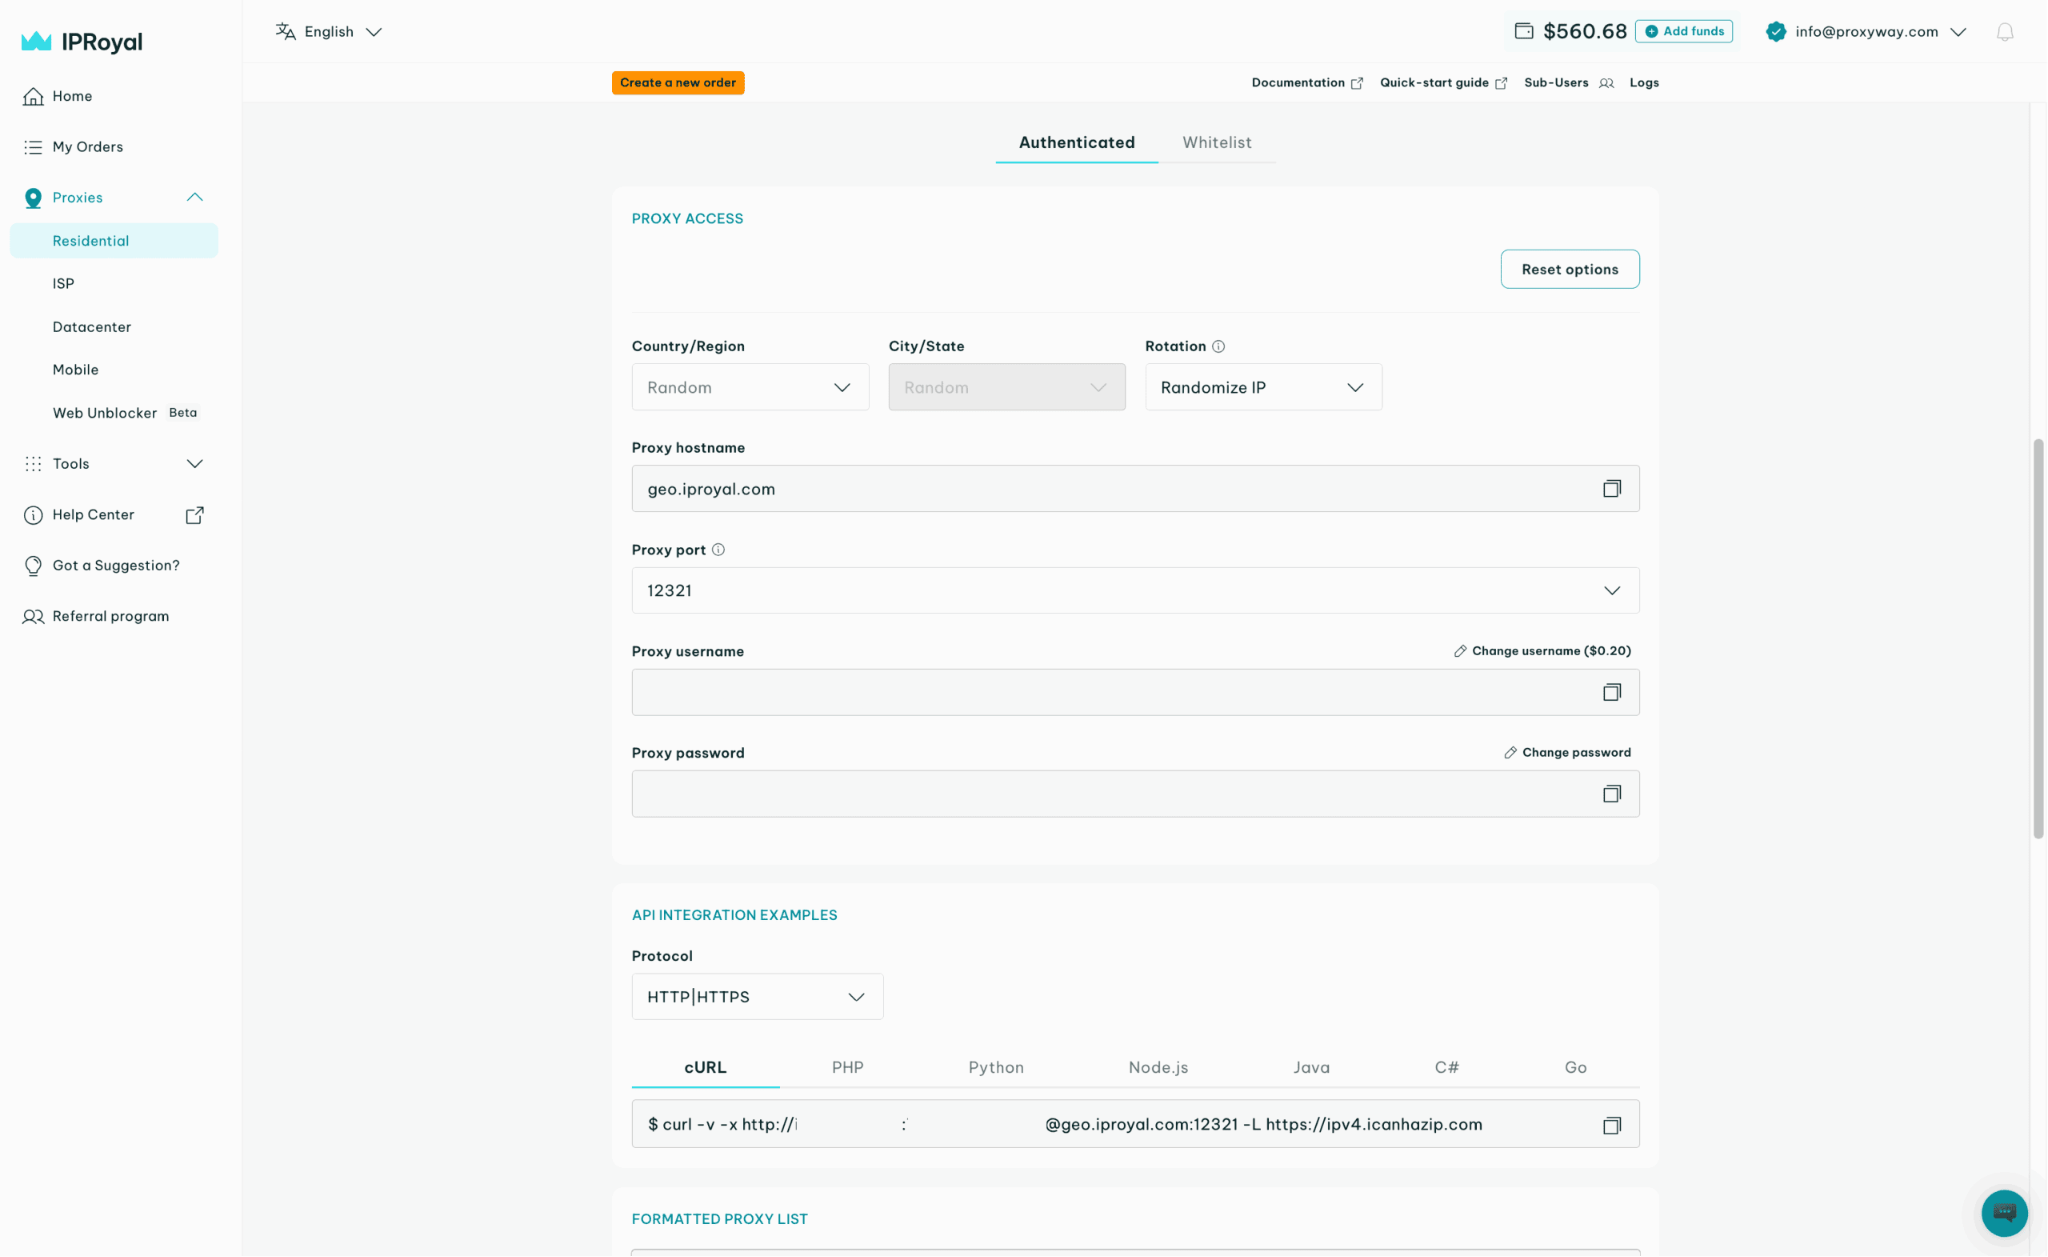Select the Java example tab

click(1311, 1068)
